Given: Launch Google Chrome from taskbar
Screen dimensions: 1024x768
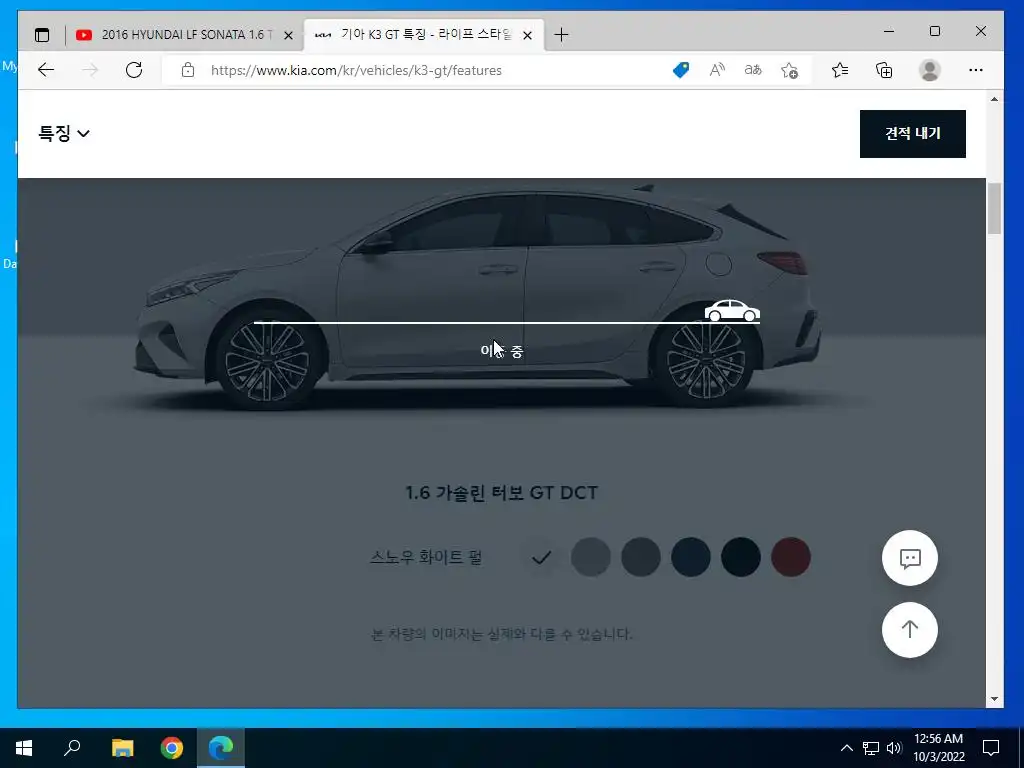Looking at the screenshot, I should [172, 748].
